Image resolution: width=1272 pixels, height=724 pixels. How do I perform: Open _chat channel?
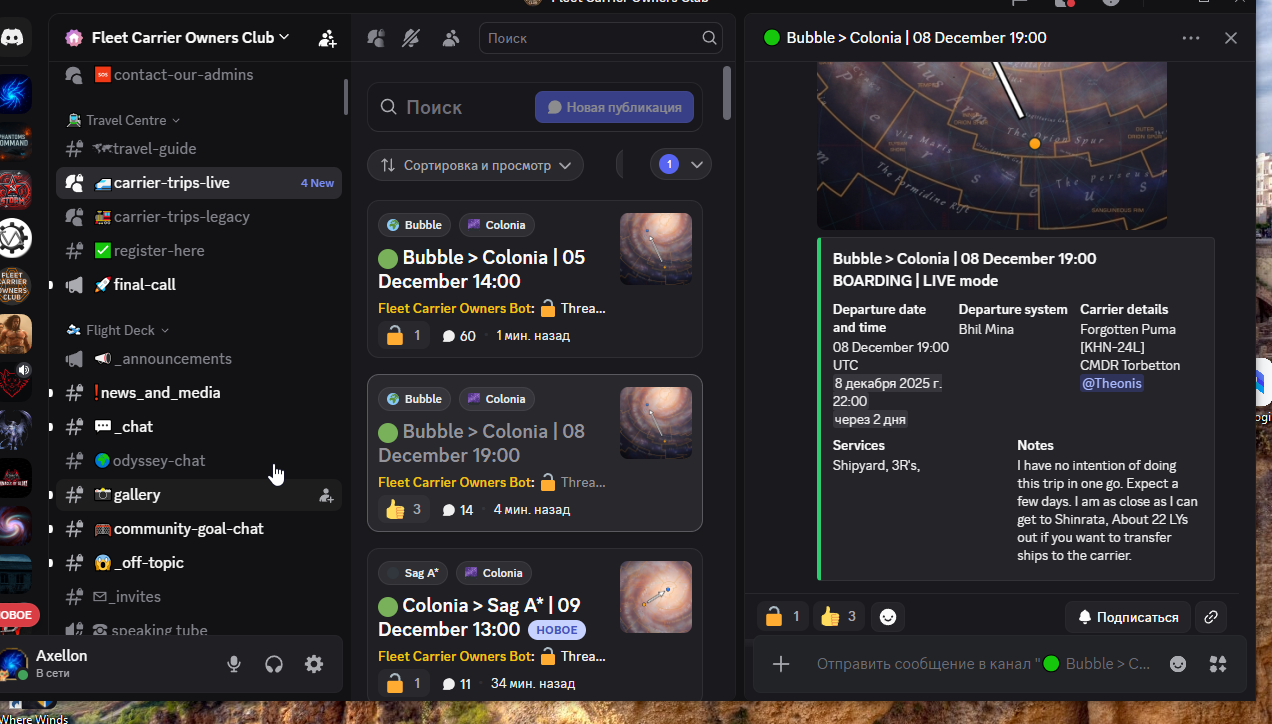pyautogui.click(x=199, y=427)
